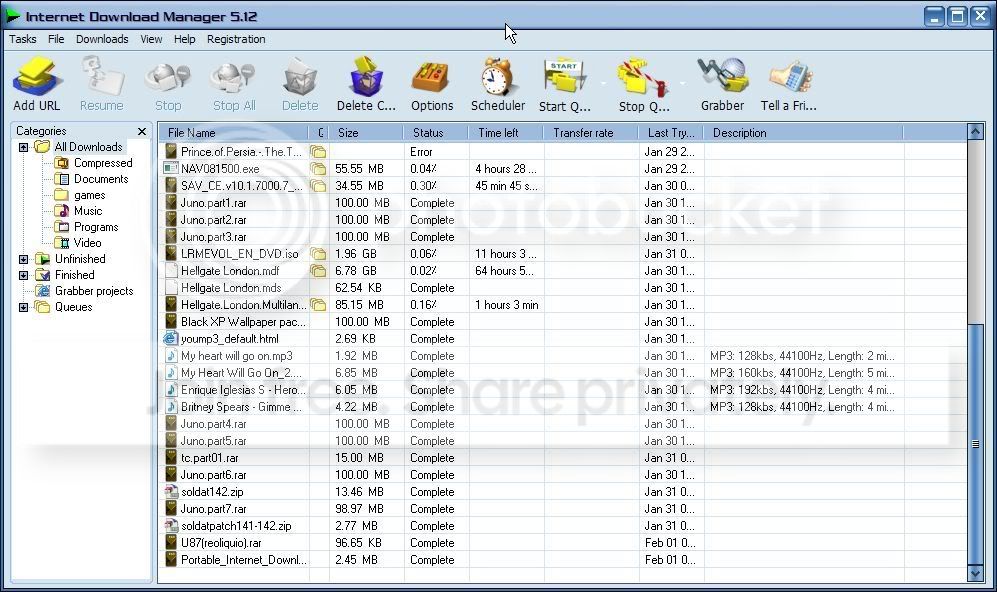Sort by the Size column header
The height and width of the screenshot is (592, 997).
[366, 133]
